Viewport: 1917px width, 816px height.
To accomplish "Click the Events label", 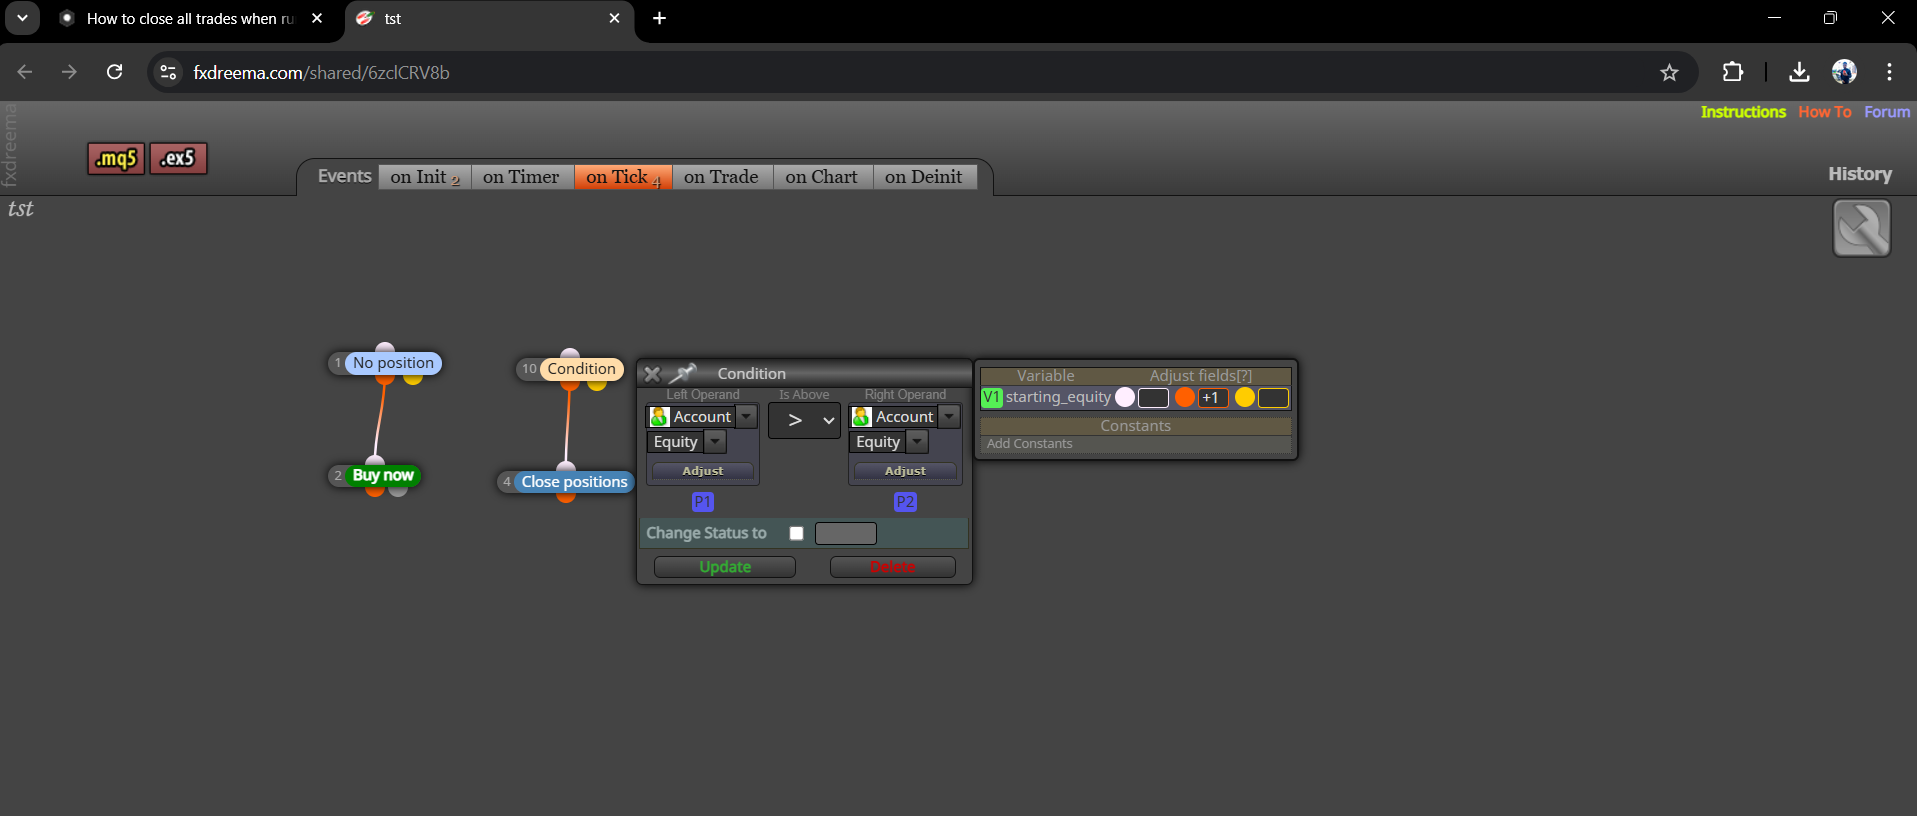I will point(344,176).
